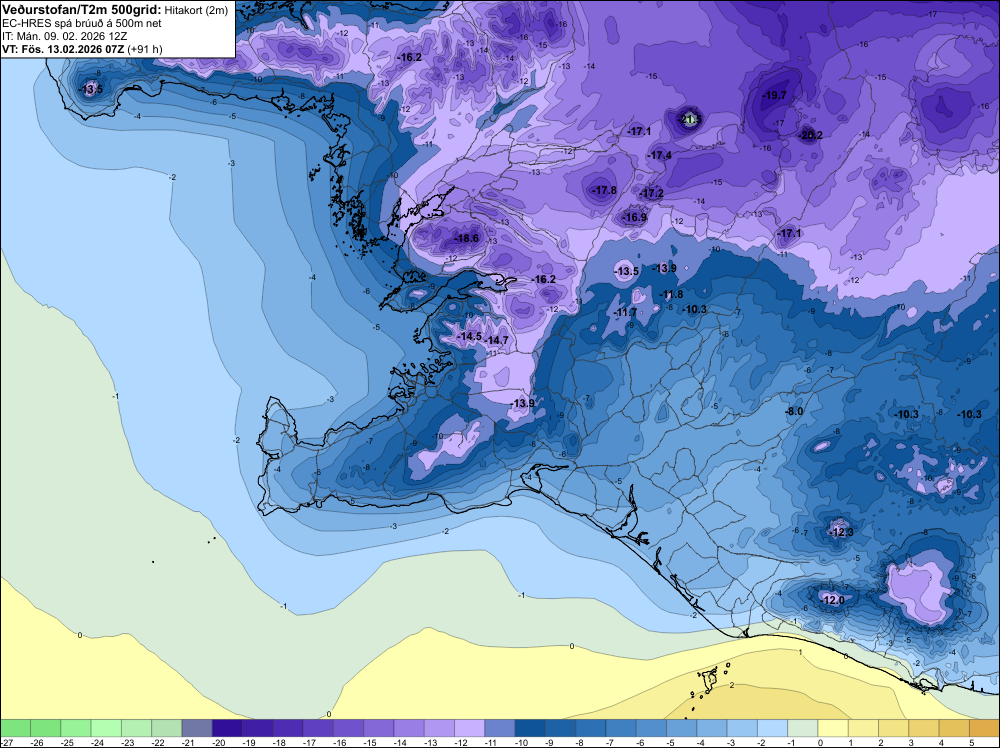Select the -18.6 temperature value

click(x=466, y=238)
